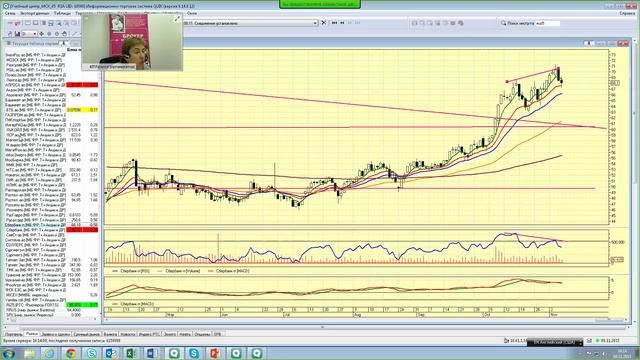Select the hand pan tool

(64, 34)
